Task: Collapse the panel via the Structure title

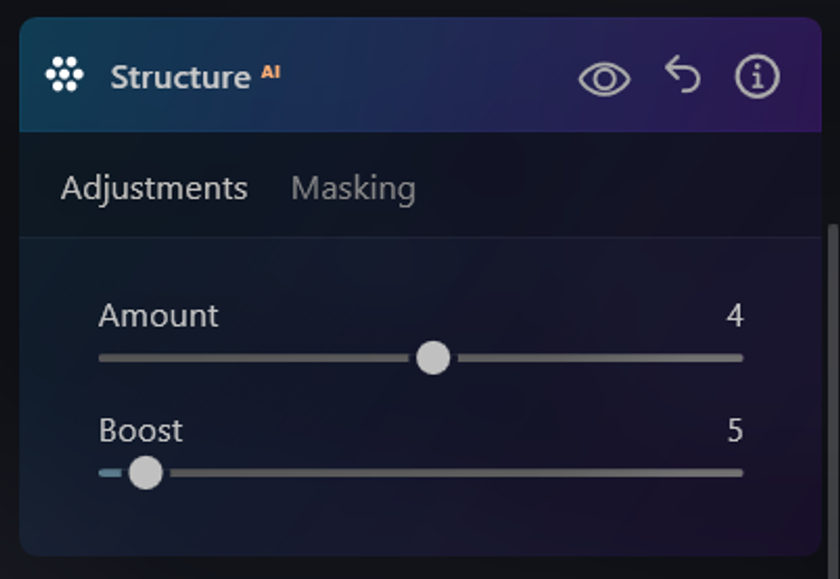Action: (181, 77)
